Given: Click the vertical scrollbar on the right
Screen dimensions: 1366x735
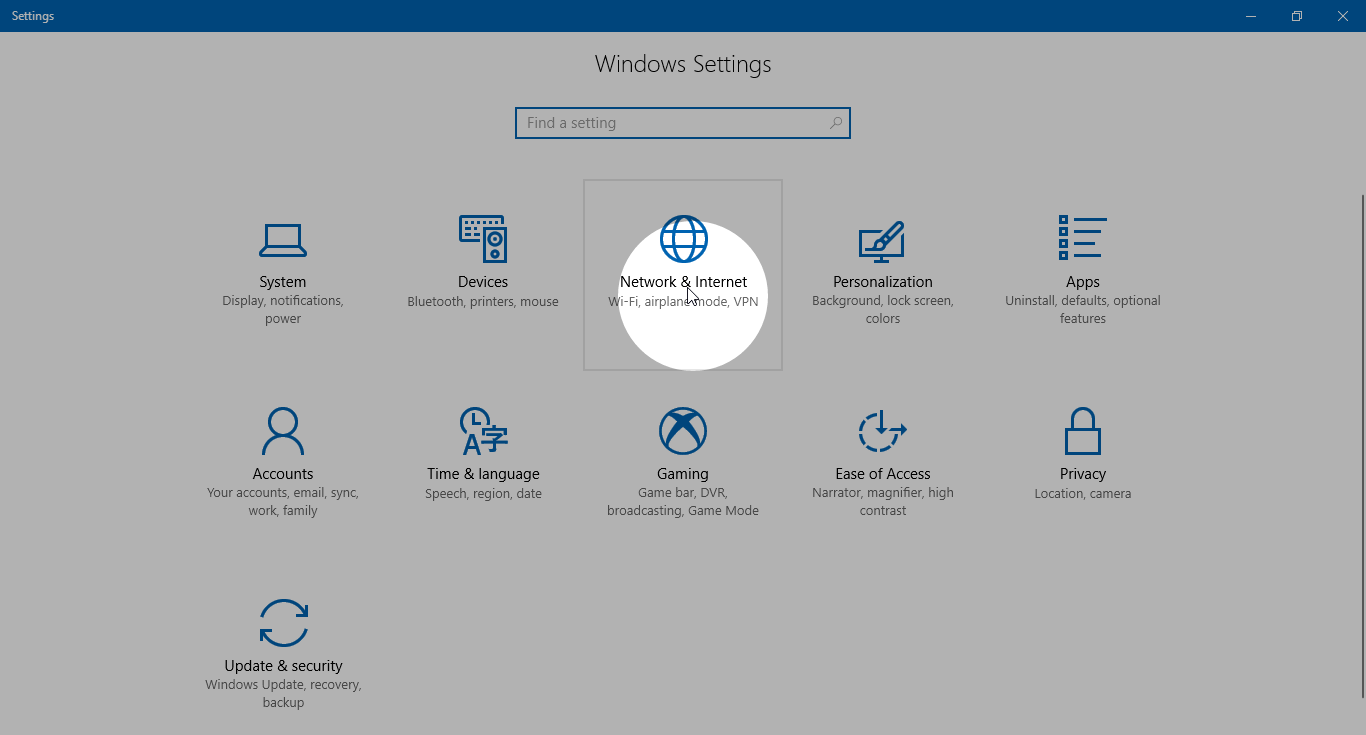Looking at the screenshot, I should [1361, 445].
